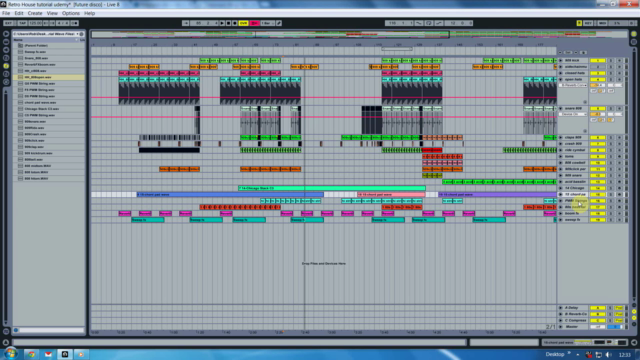Open the Hot-Swap browser icon
The height and width of the screenshot is (360, 640).
[6, 82]
